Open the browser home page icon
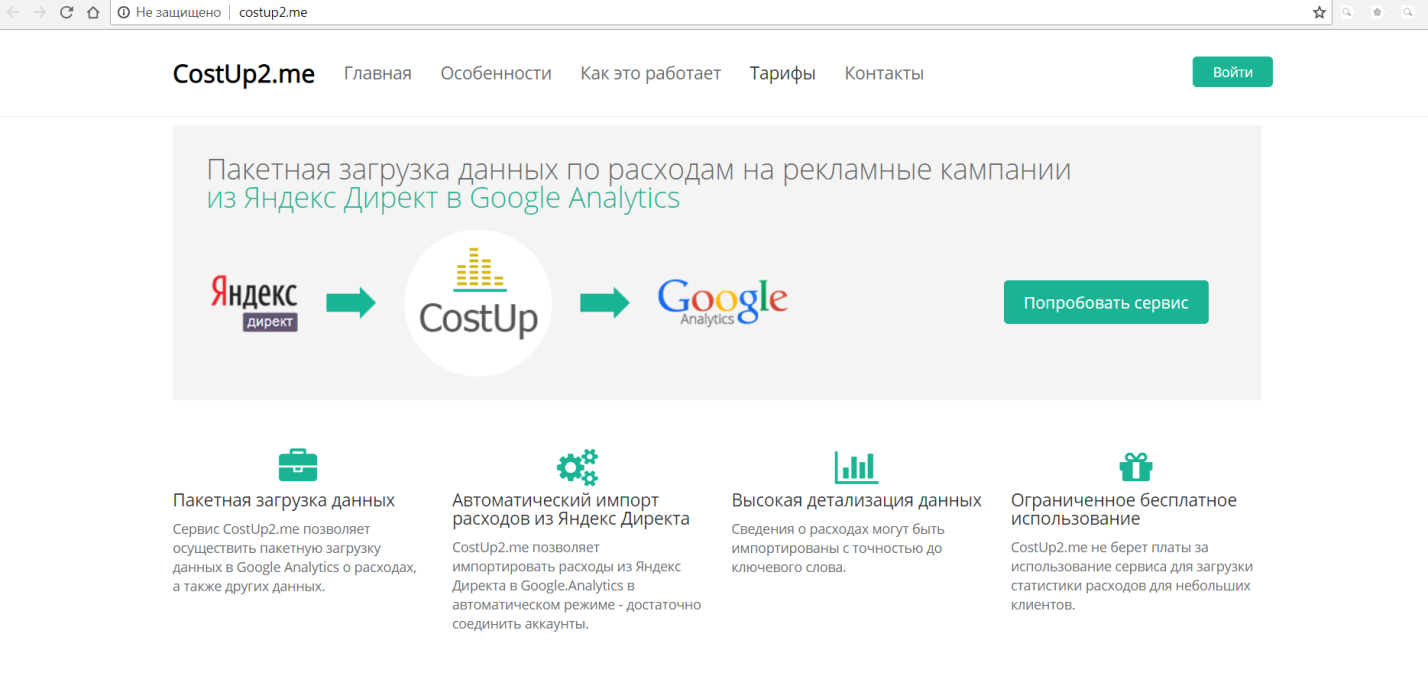Viewport: 1428px width, 679px height. pos(93,13)
